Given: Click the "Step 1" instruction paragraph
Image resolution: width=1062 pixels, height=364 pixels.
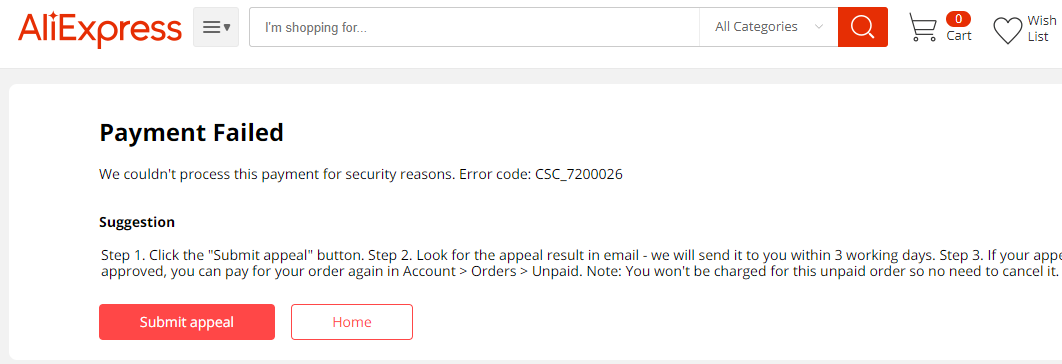Looking at the screenshot, I should [580, 264].
